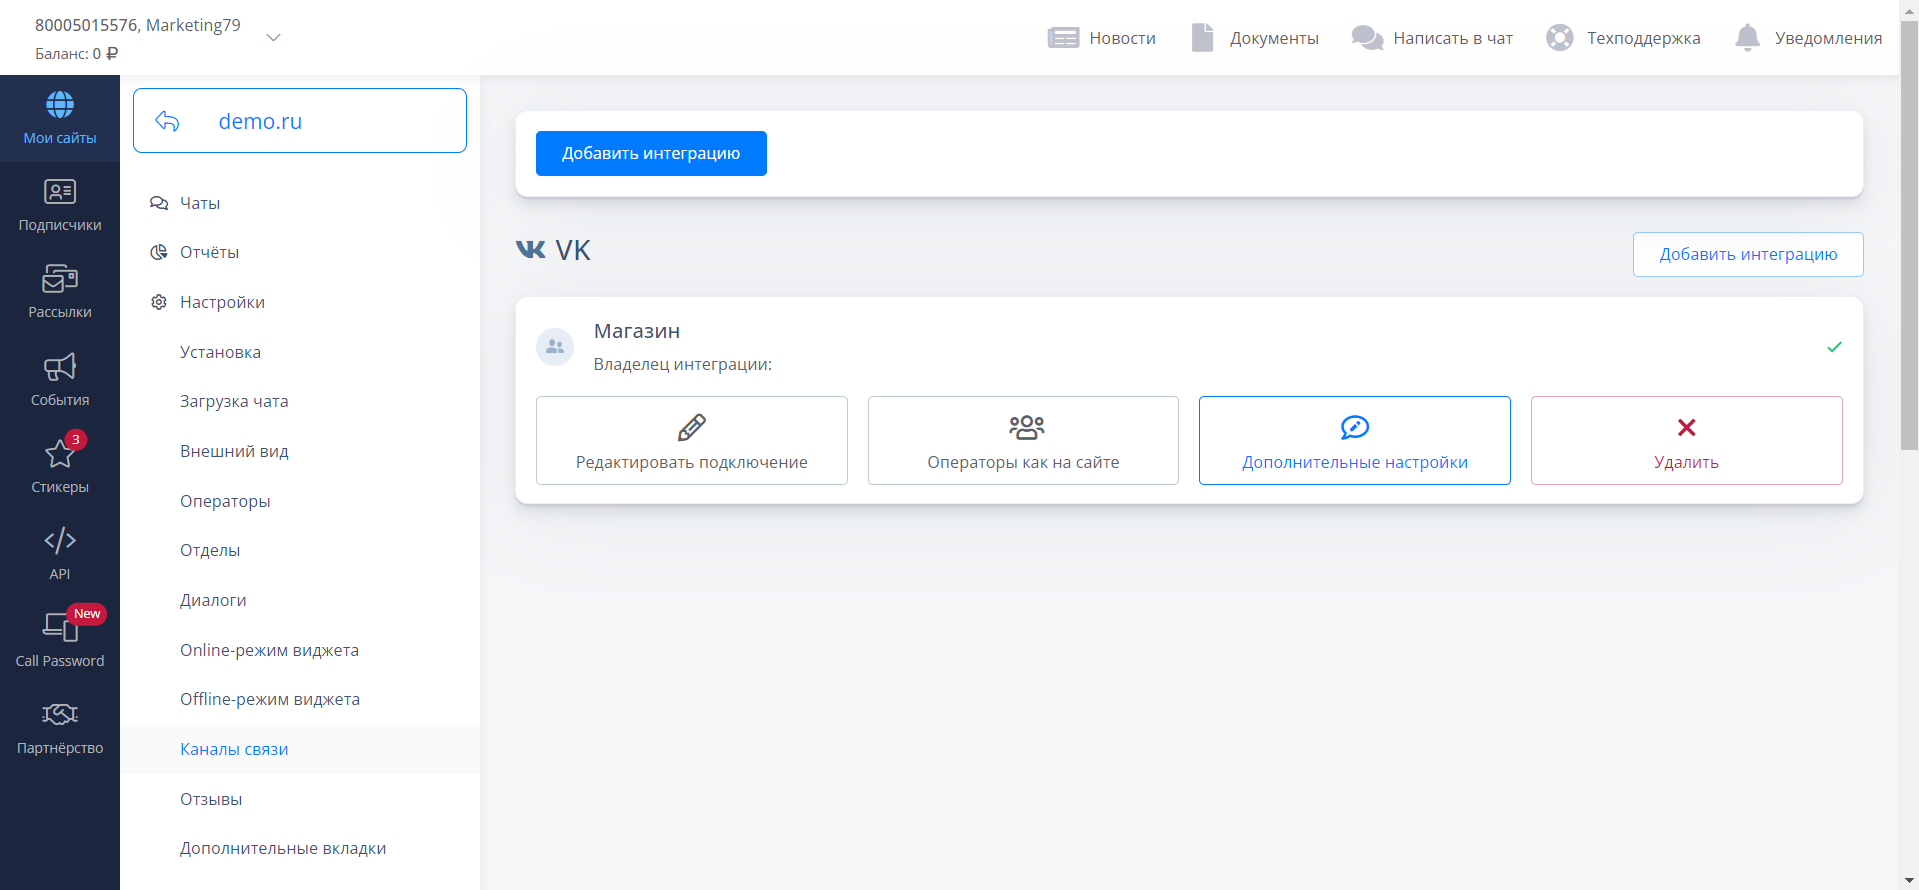The image size is (1919, 890).
Task: Open События megaphone icon
Action: tap(60, 367)
